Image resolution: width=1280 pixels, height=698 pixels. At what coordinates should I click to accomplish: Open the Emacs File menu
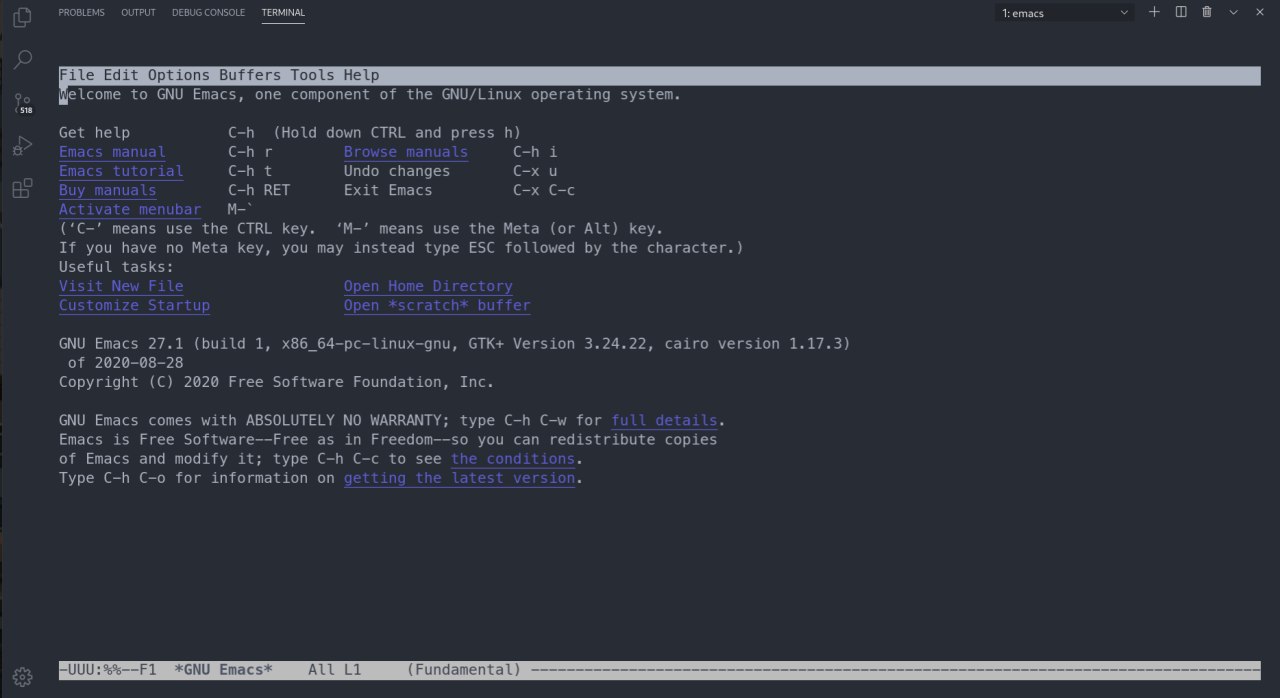point(77,76)
